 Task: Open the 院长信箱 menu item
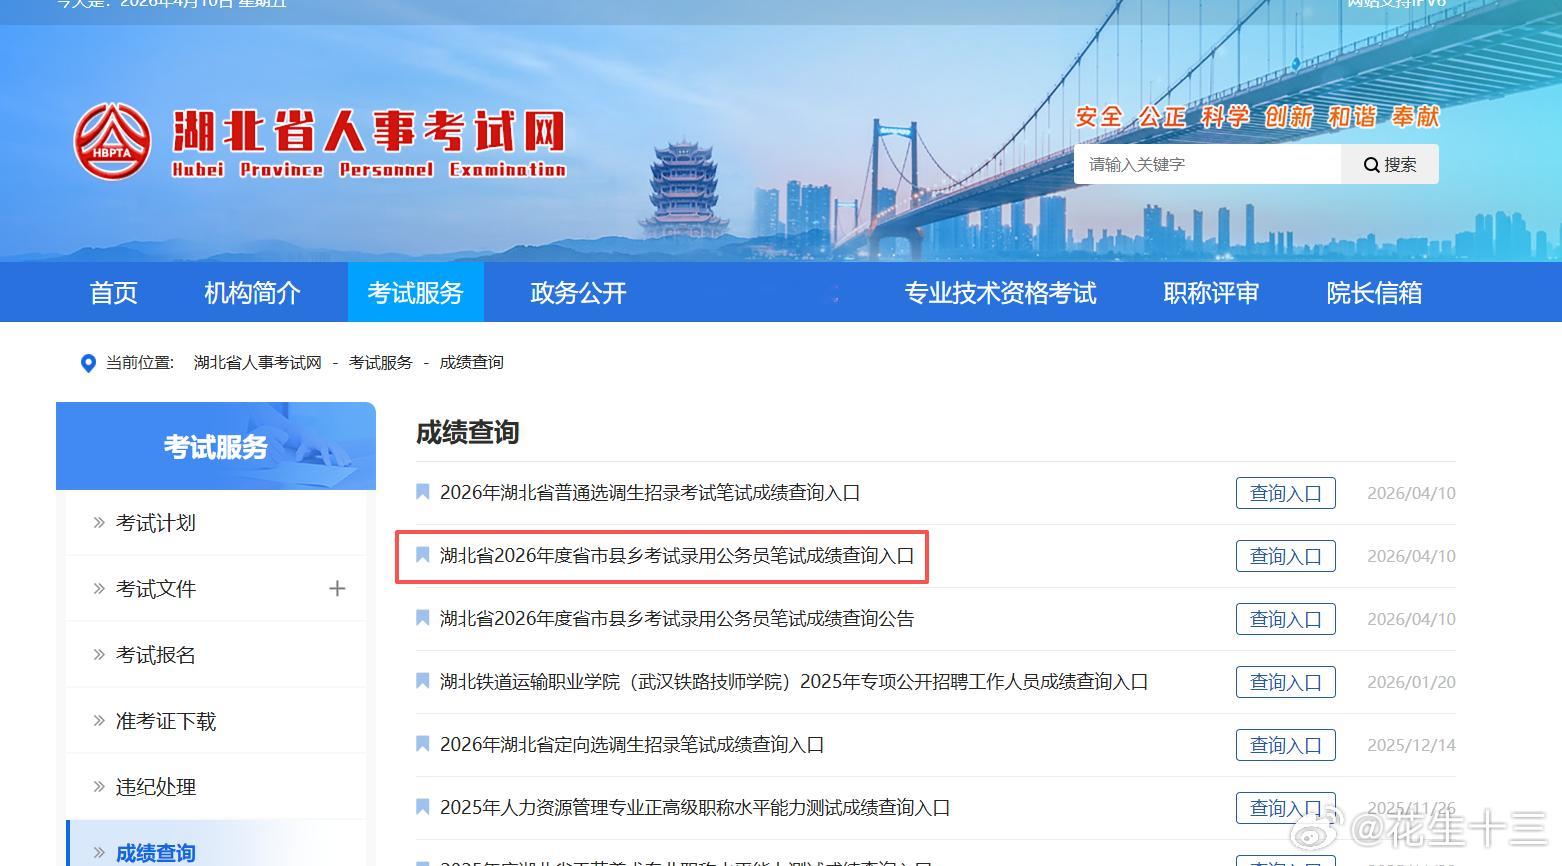pos(1373,292)
